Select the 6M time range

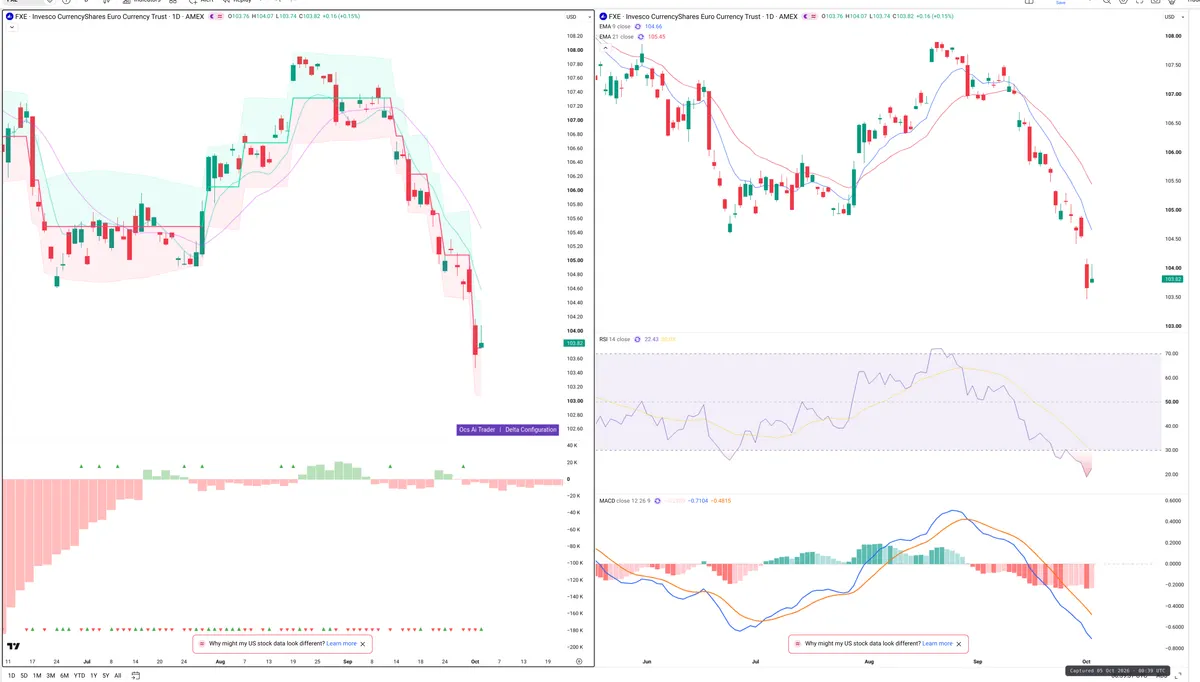65,675
